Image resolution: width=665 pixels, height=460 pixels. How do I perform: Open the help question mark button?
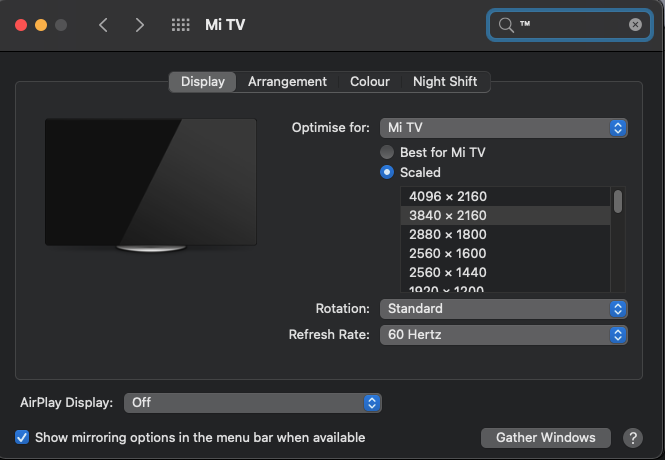633,438
